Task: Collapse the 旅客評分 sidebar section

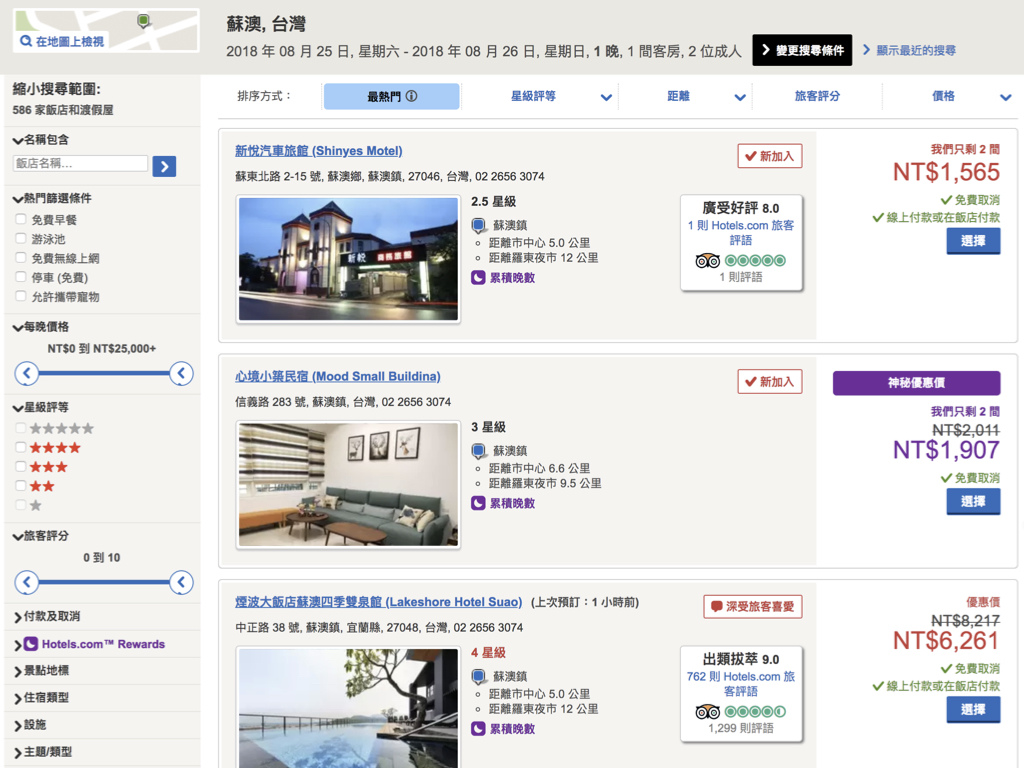Action: [40, 536]
